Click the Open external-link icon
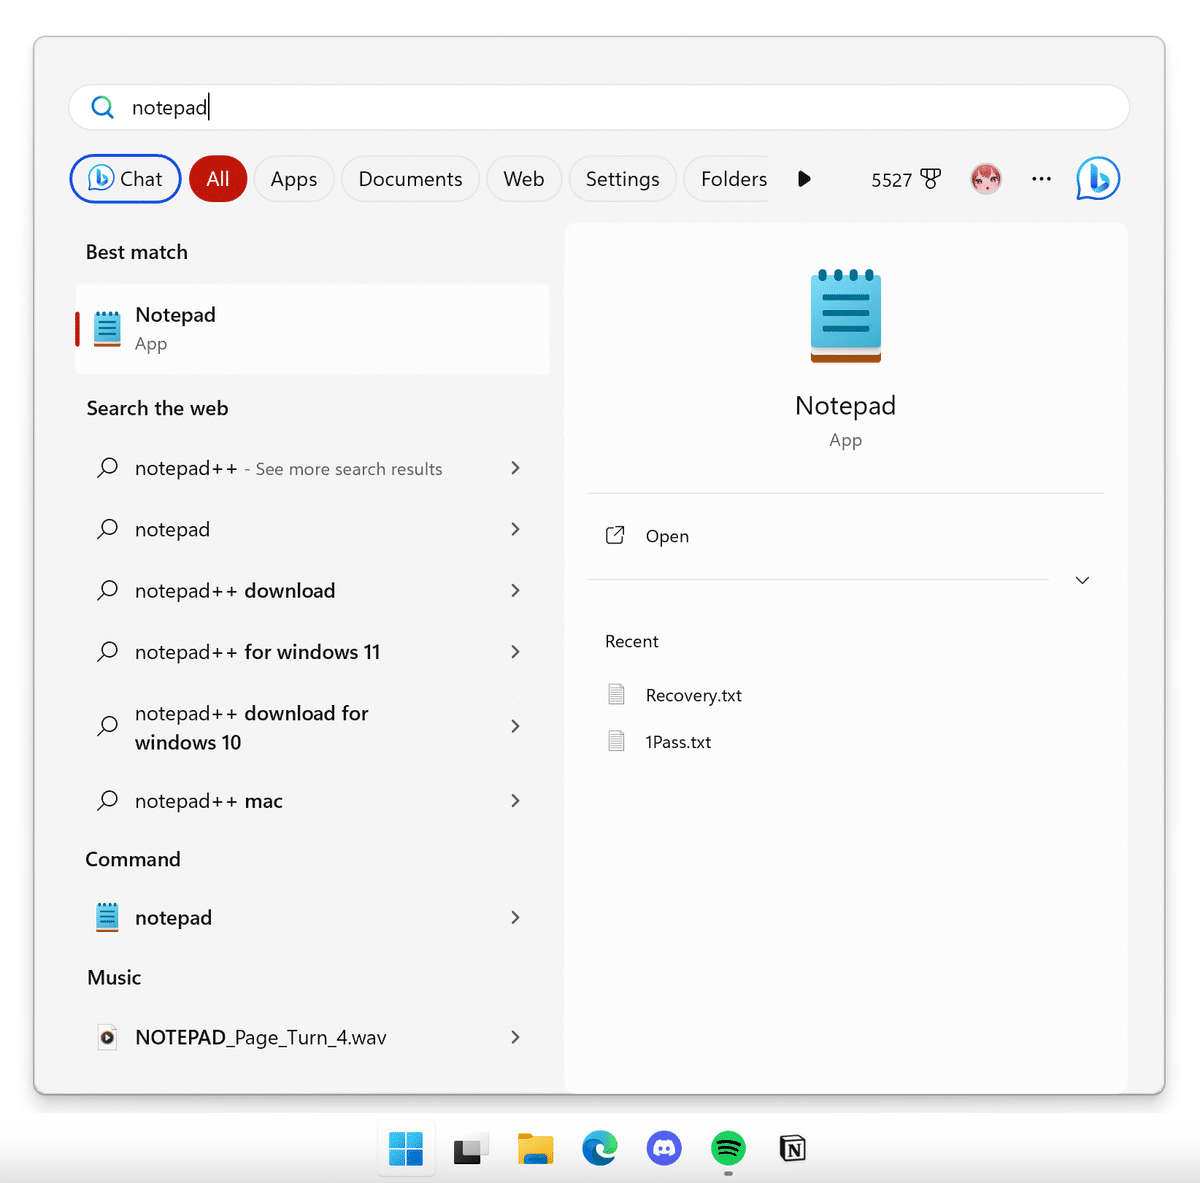1200x1183 pixels. tap(615, 536)
